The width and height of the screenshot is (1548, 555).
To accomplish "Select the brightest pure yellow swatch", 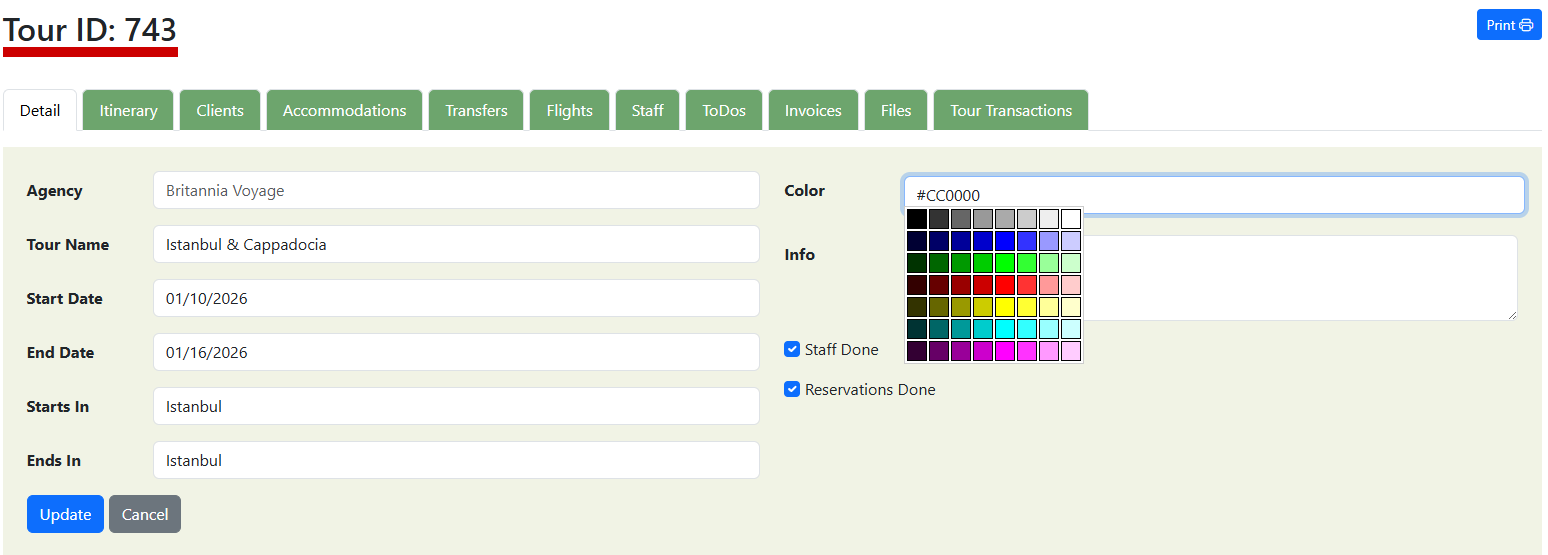I will point(1005,307).
